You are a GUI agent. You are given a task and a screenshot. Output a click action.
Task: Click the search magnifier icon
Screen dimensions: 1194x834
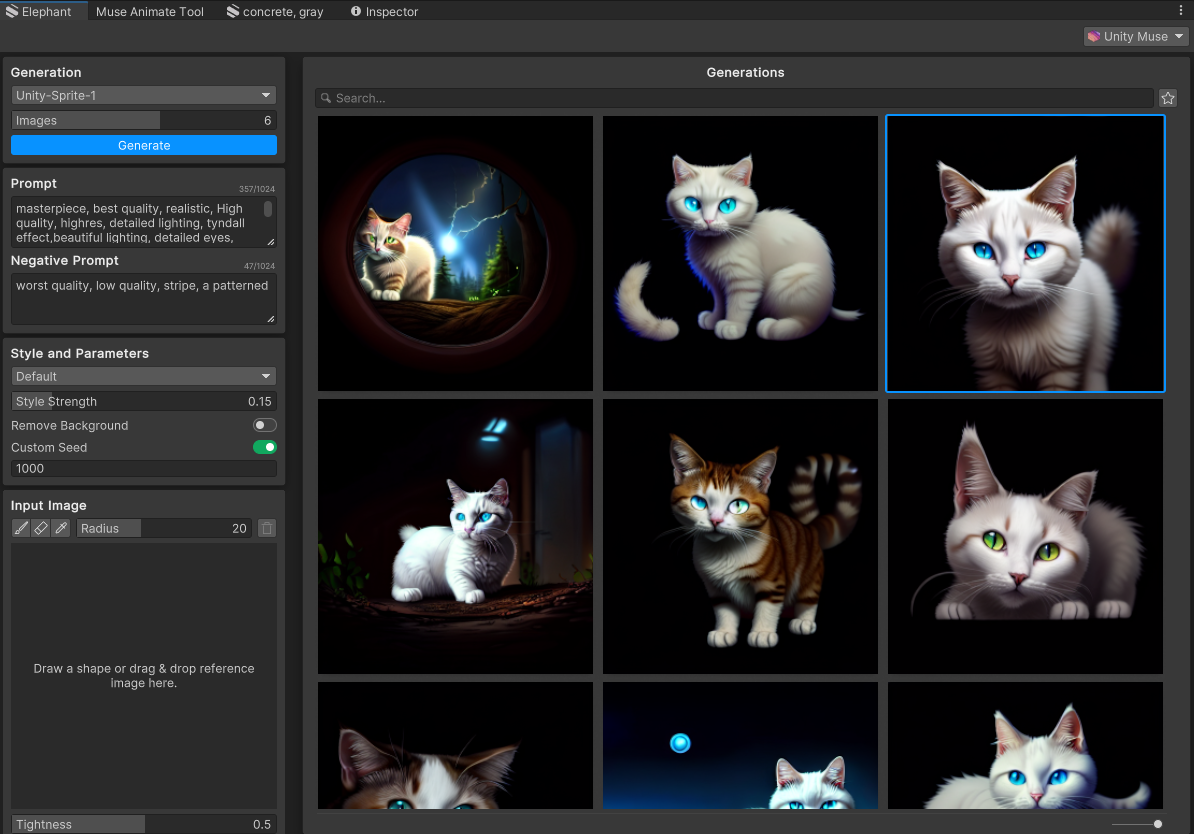coord(326,98)
